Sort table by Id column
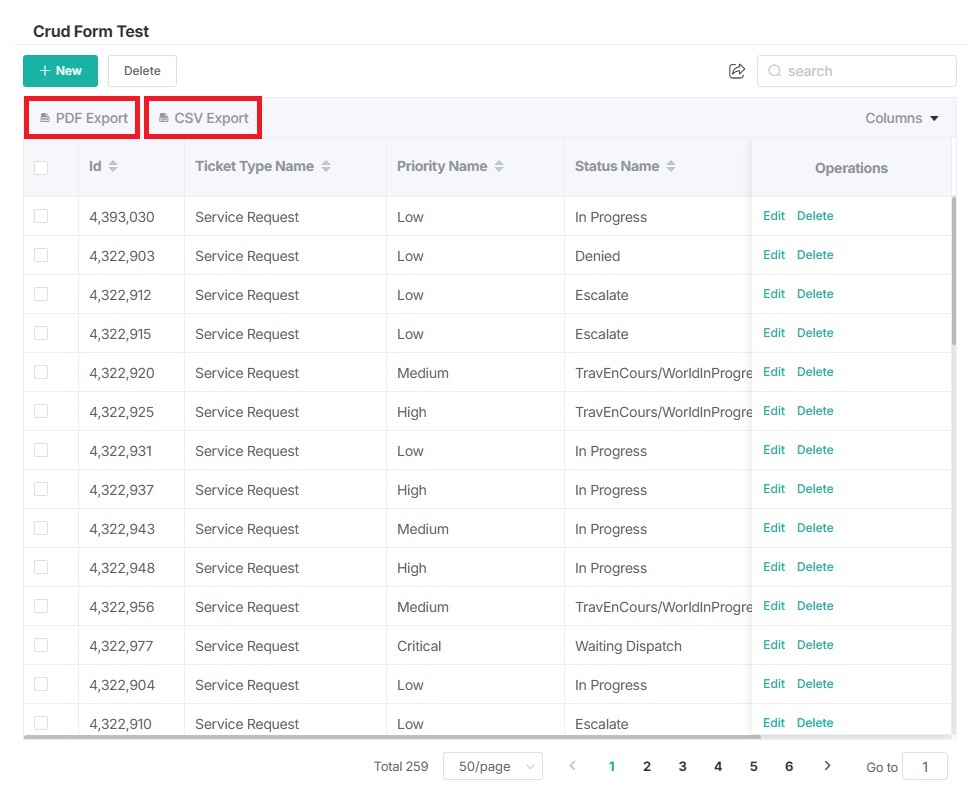 click(x=113, y=167)
